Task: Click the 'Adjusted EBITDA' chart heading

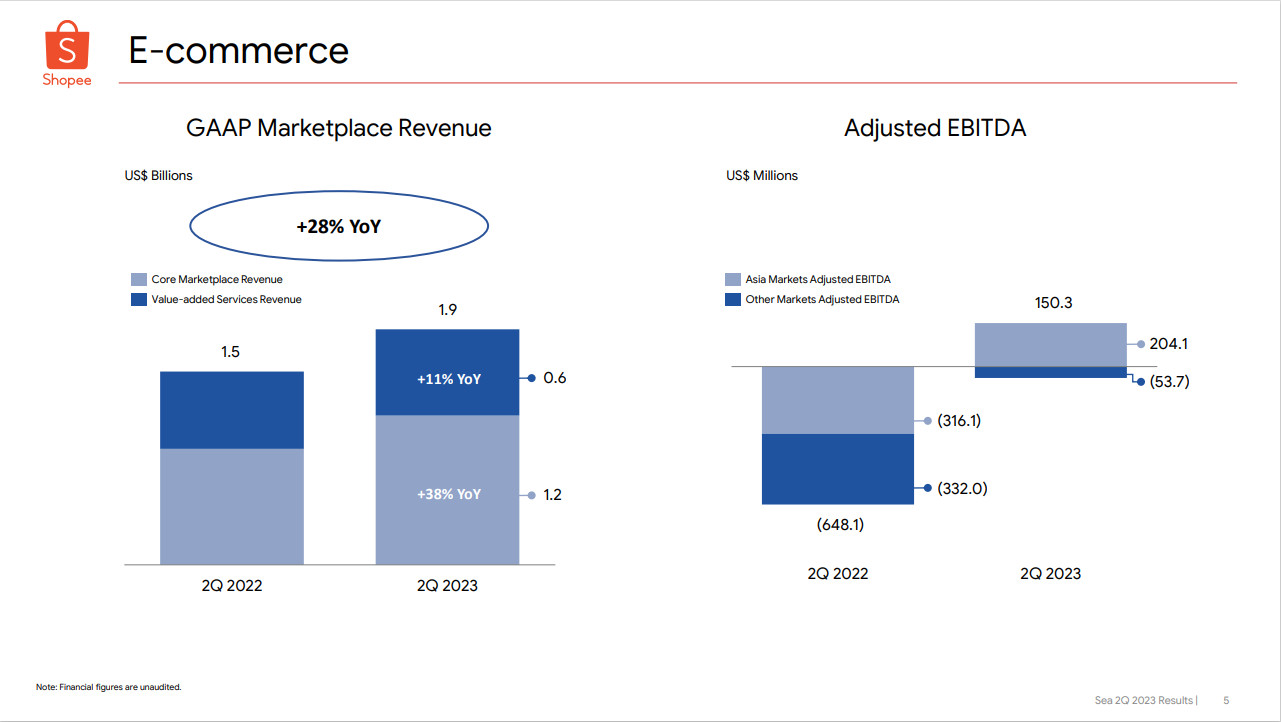Action: [935, 128]
